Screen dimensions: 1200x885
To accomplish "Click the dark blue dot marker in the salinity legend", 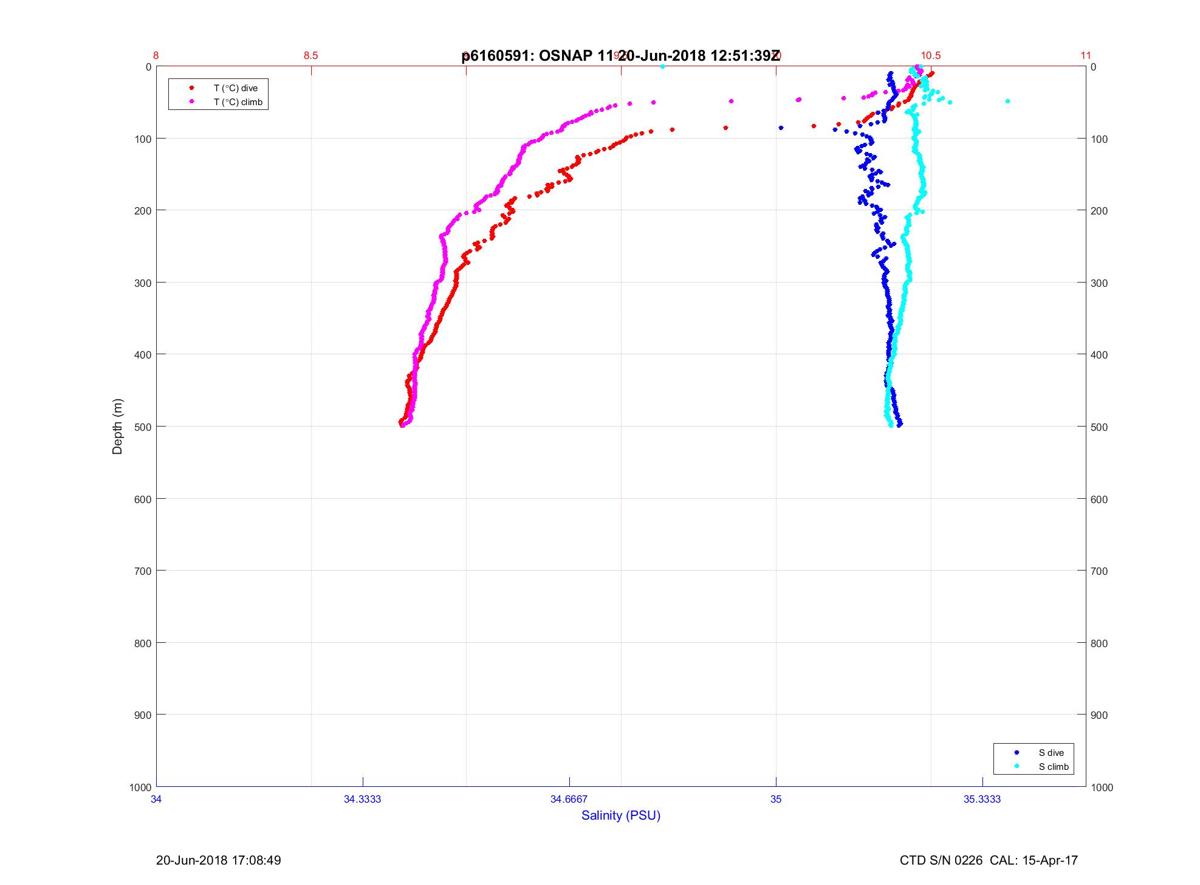I will [1016, 752].
